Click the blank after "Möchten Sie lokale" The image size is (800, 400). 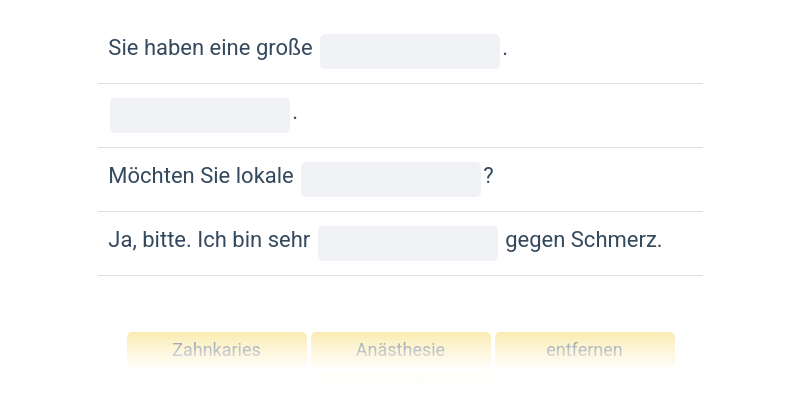tap(391, 179)
